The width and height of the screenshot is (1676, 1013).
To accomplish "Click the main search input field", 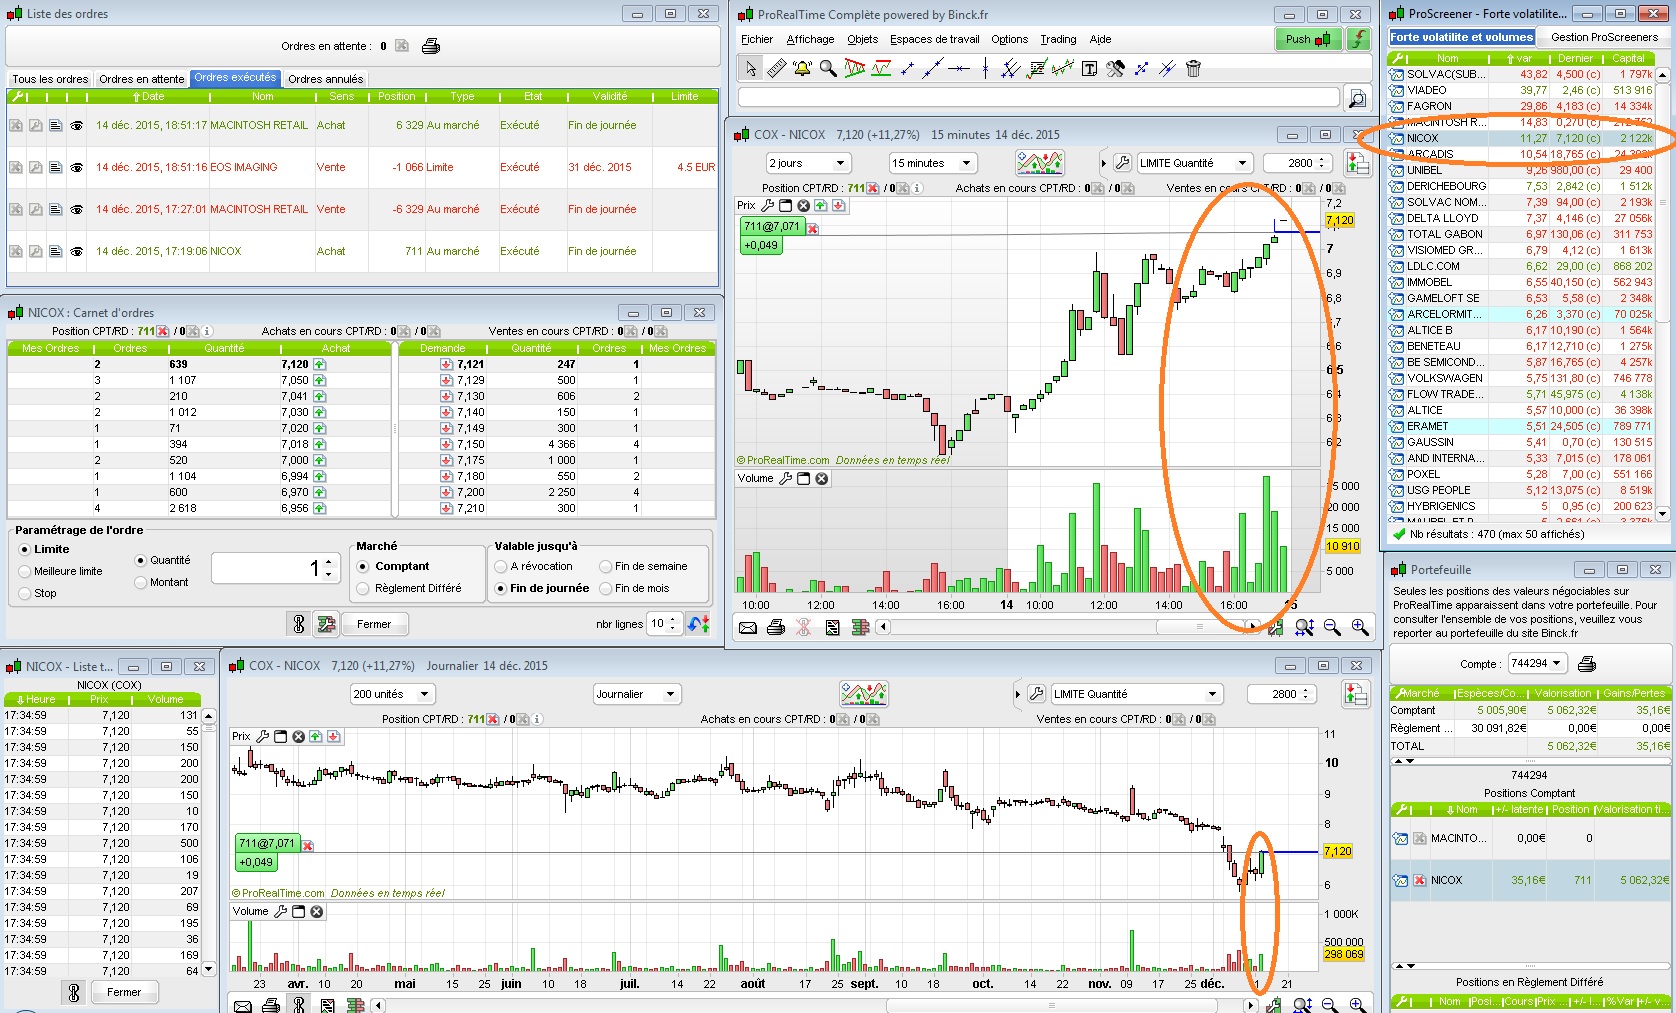I will point(1039,97).
